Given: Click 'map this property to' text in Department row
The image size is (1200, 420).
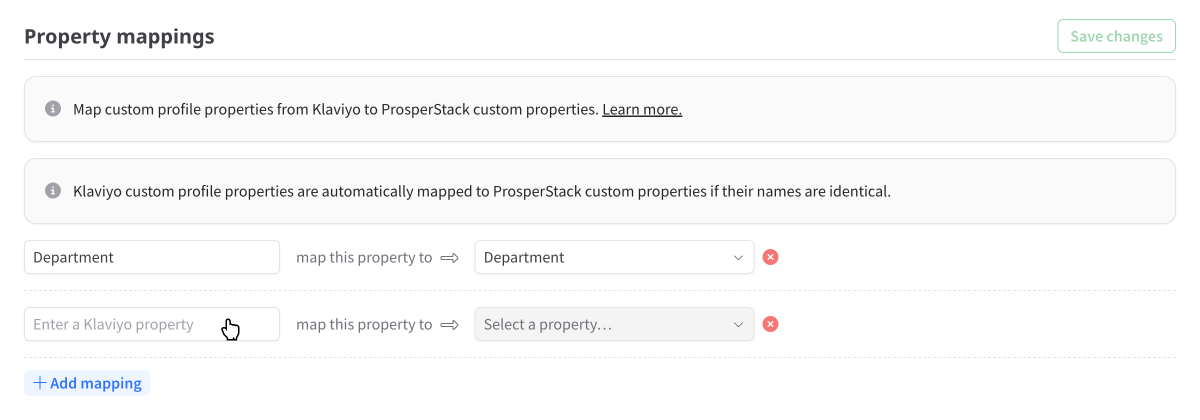Looking at the screenshot, I should pyautogui.click(x=364, y=257).
